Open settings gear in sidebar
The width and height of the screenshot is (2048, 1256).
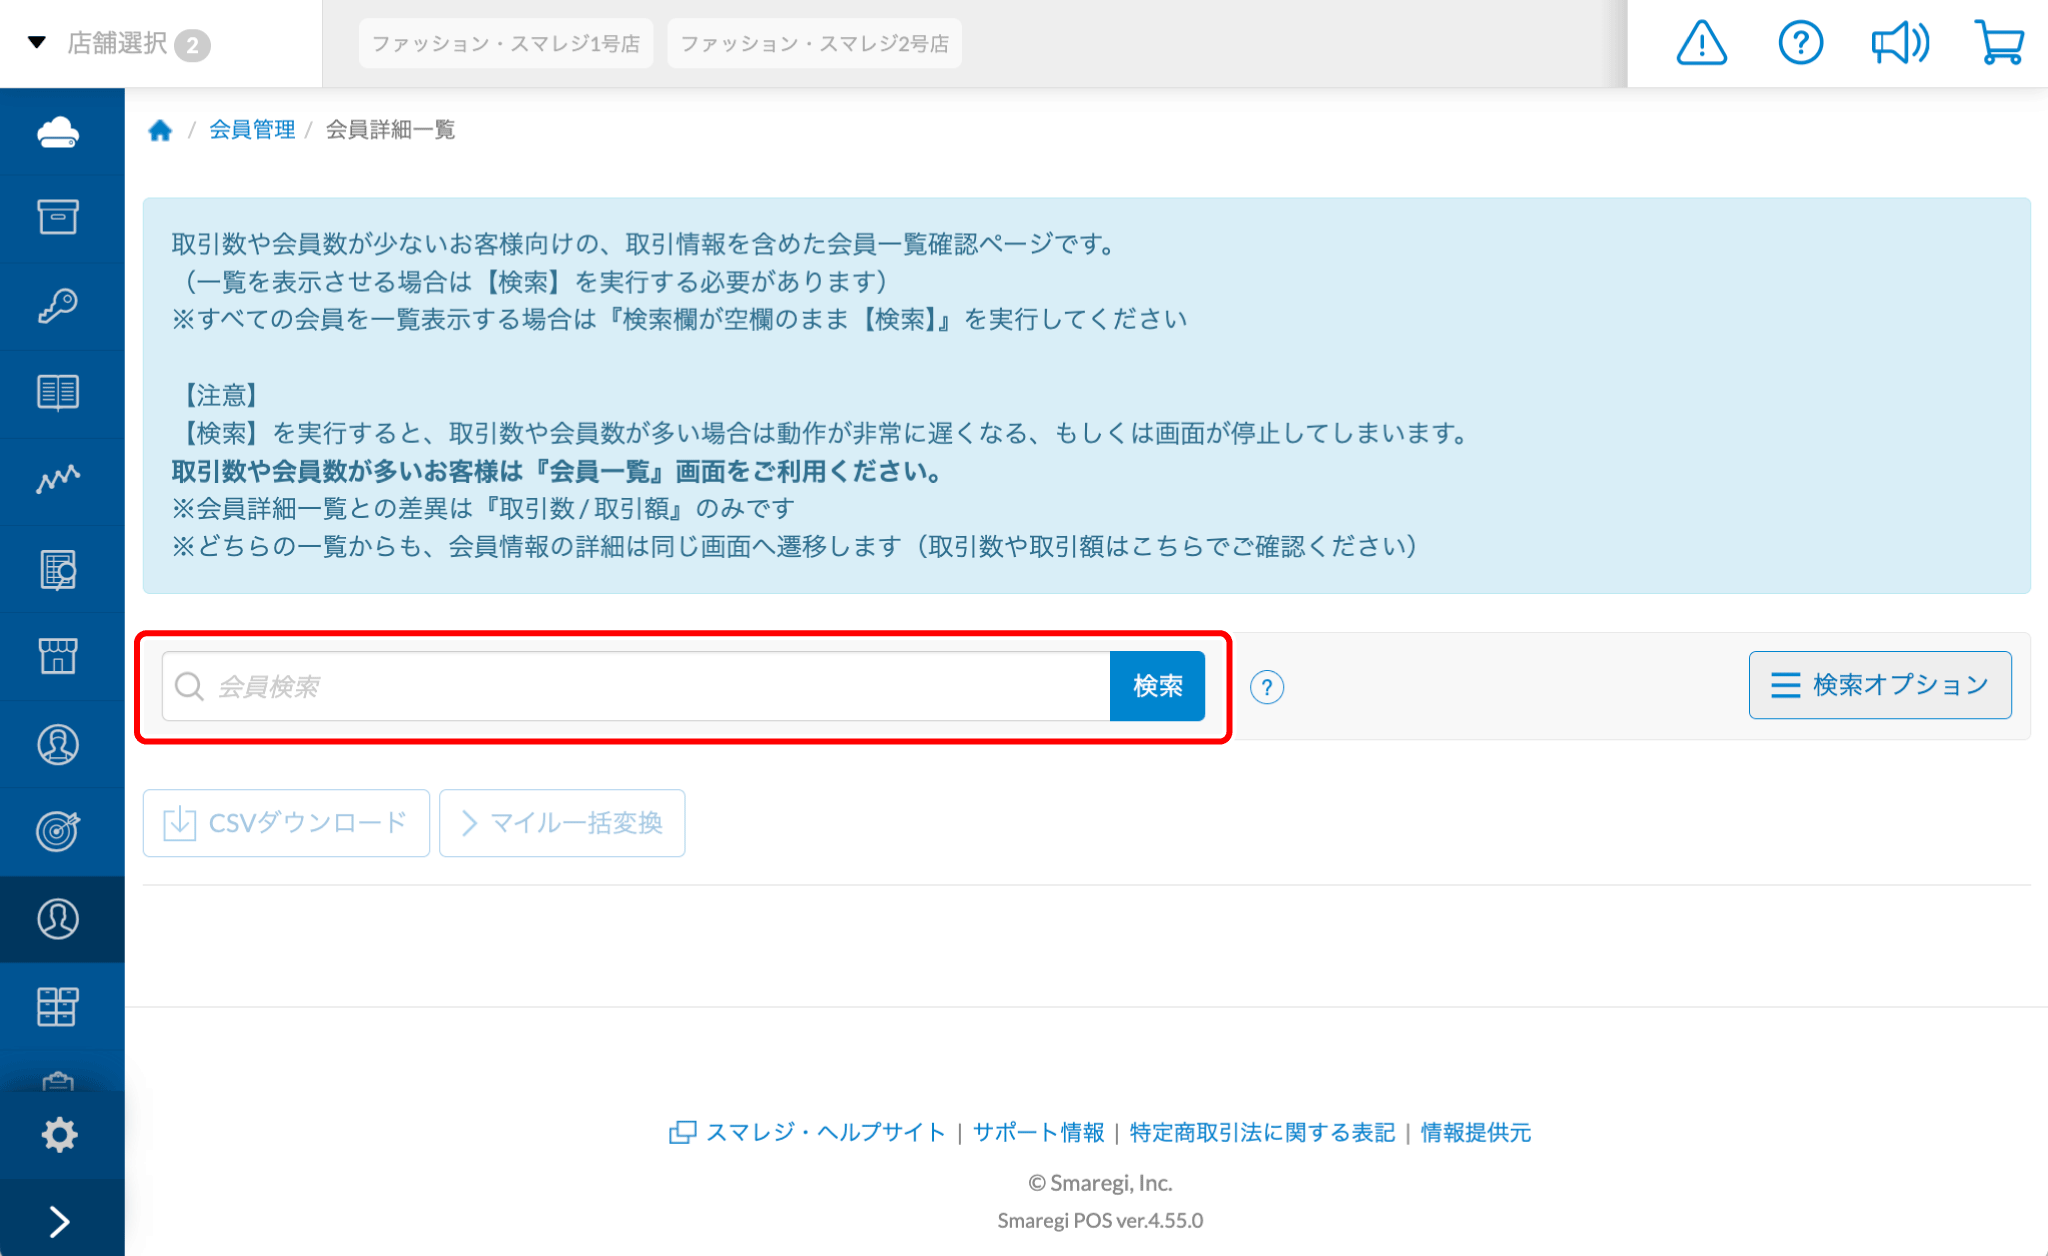(x=59, y=1134)
